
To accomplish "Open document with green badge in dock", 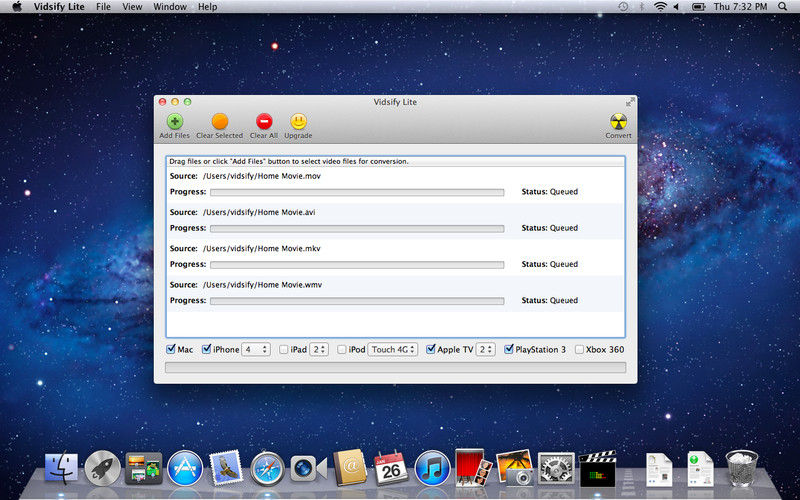I will click(x=700, y=469).
